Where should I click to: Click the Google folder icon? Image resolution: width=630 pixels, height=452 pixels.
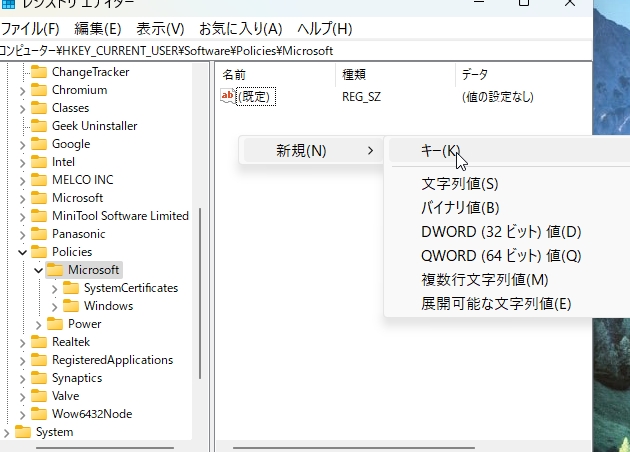(x=39, y=144)
